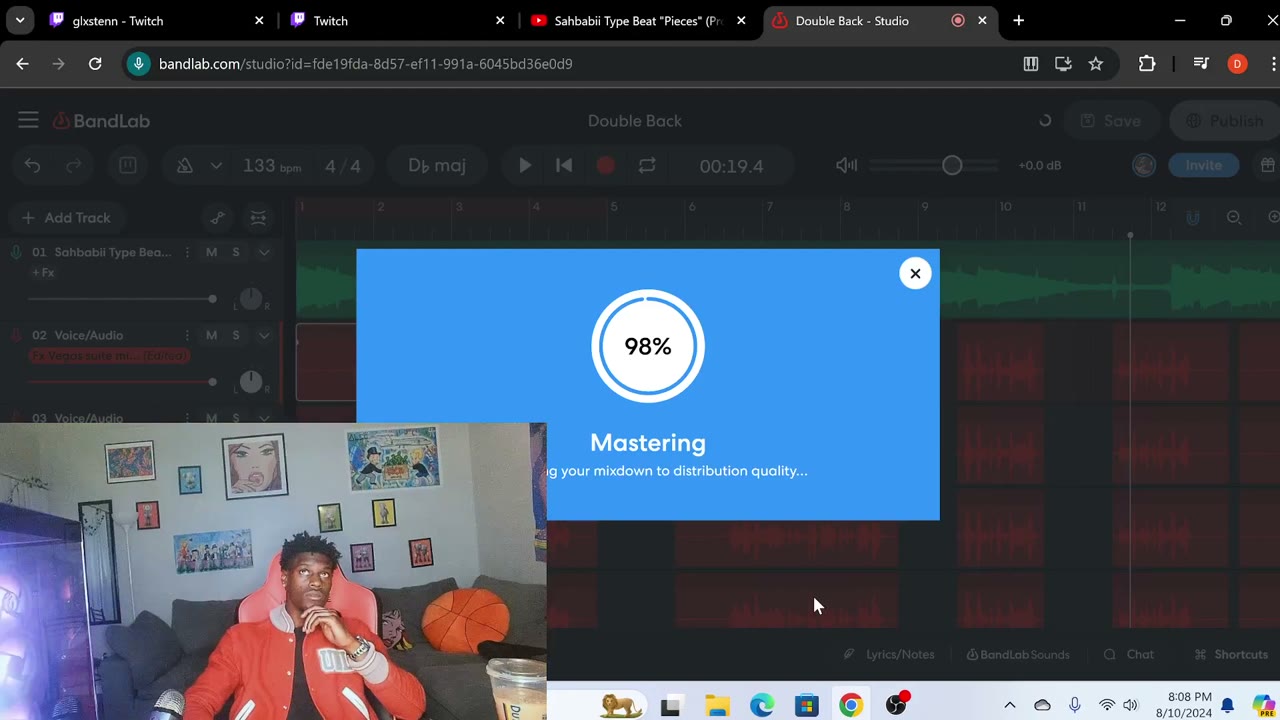This screenshot has height=720, width=1280.
Task: Click the zoom out magnifier icon
Action: coord(1234,218)
